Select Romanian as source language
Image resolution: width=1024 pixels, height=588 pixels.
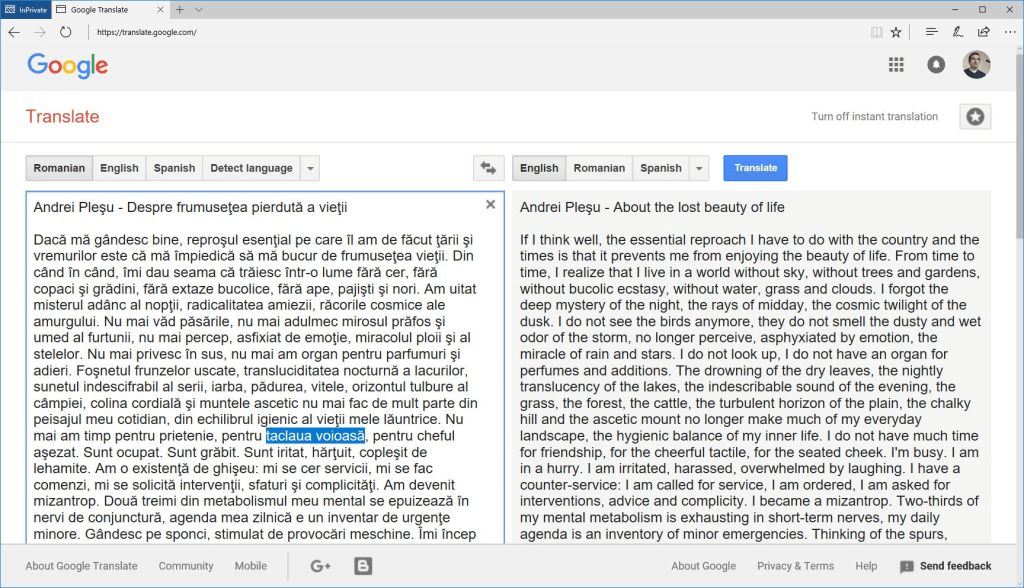click(59, 168)
